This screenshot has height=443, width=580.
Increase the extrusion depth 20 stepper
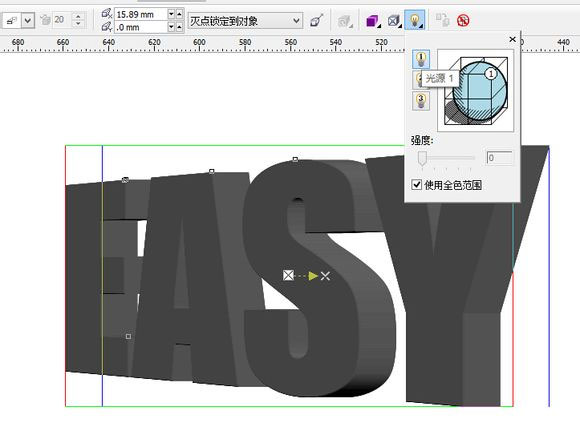pos(78,16)
